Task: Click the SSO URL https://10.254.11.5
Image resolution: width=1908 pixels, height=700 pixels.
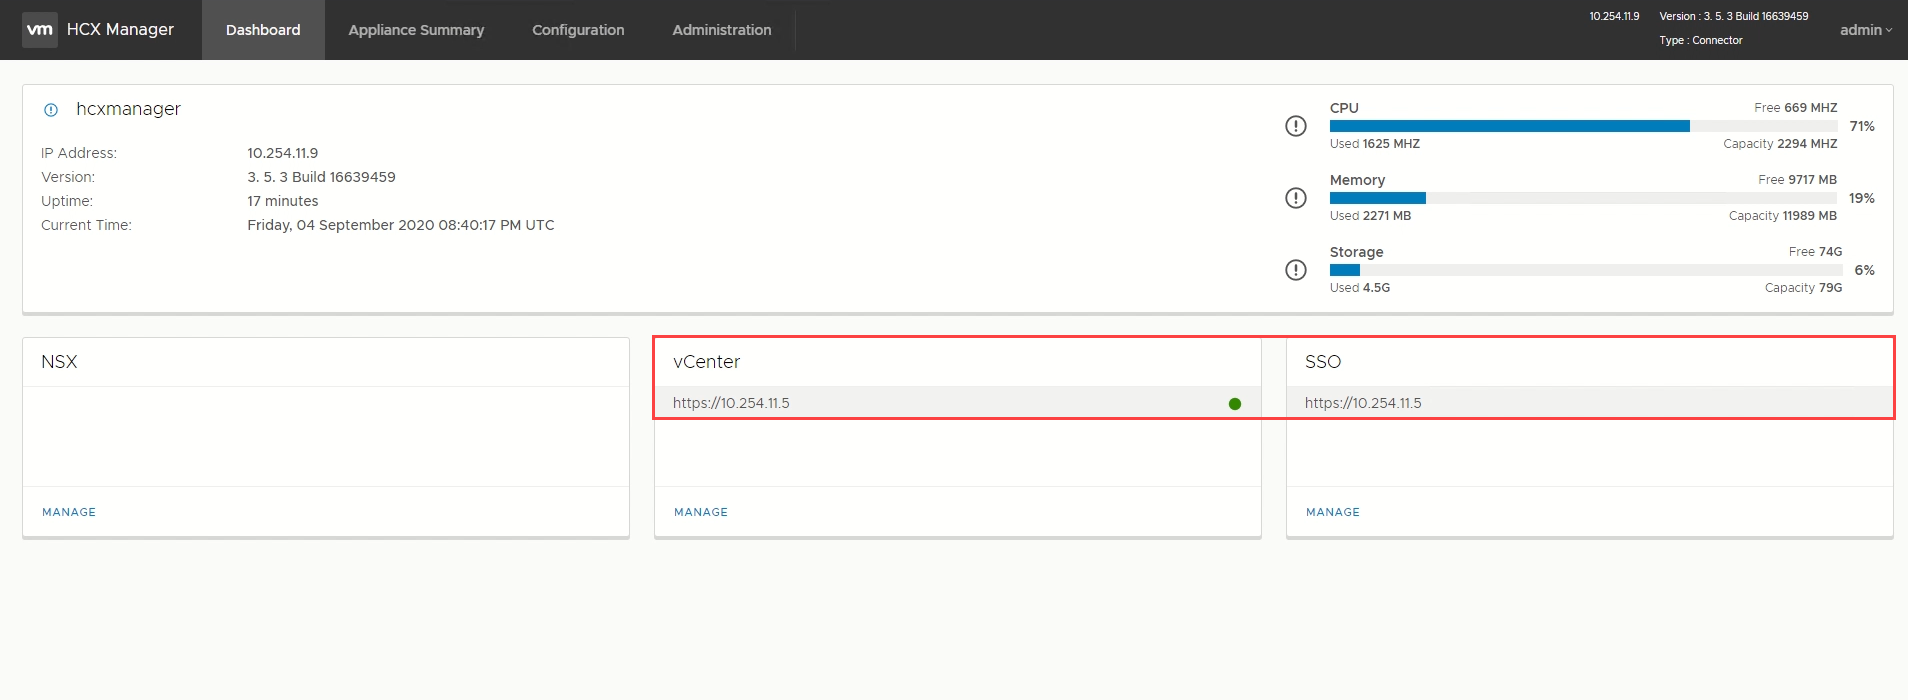Action: click(1363, 403)
